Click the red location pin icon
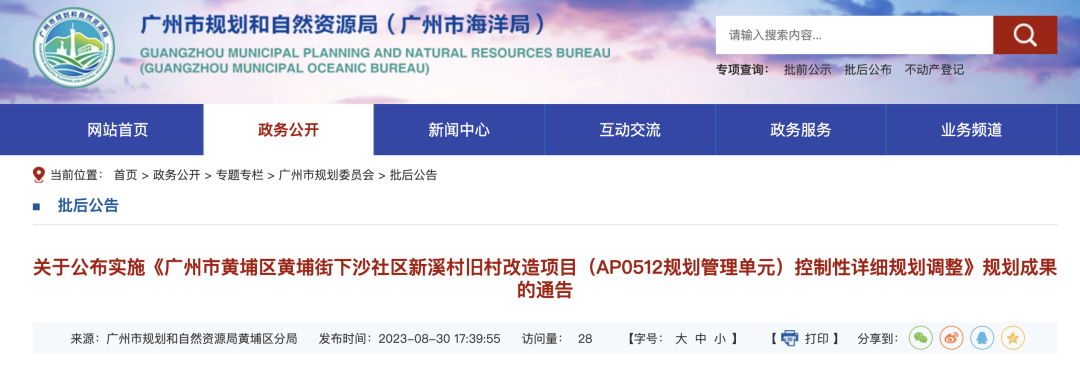1080x371 pixels. 39,175
